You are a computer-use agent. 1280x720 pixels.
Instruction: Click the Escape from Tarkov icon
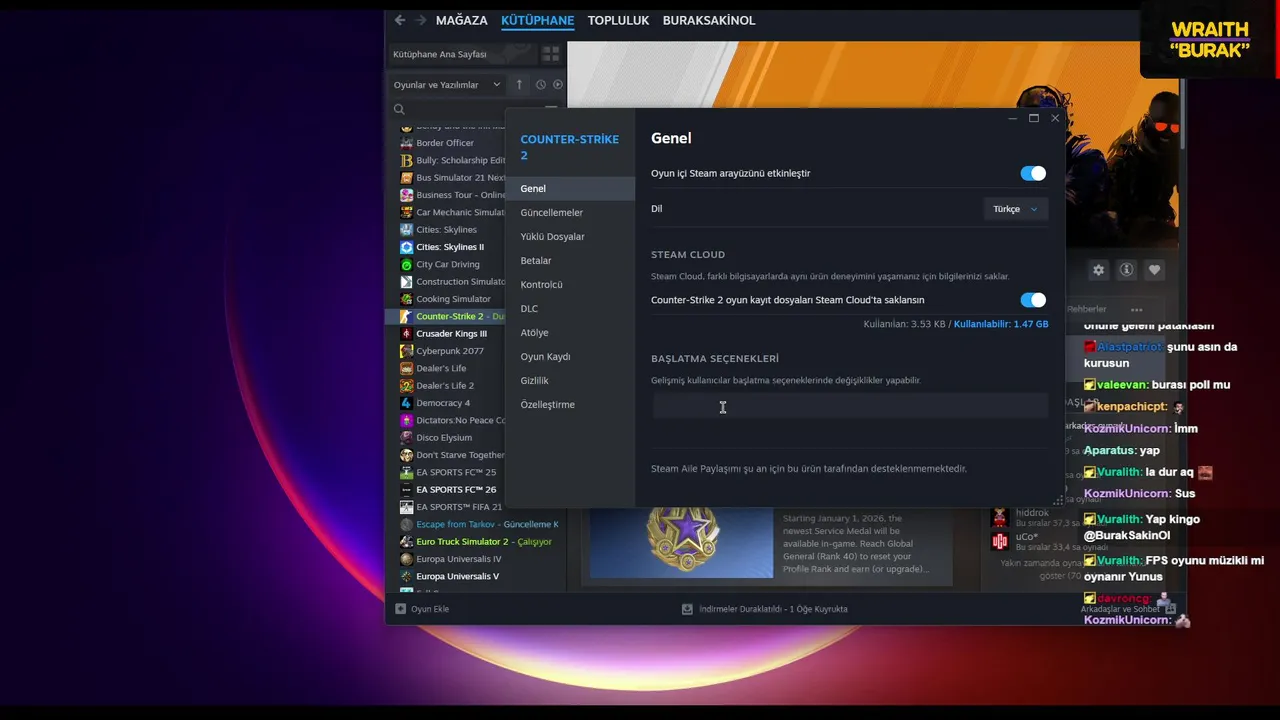(406, 524)
